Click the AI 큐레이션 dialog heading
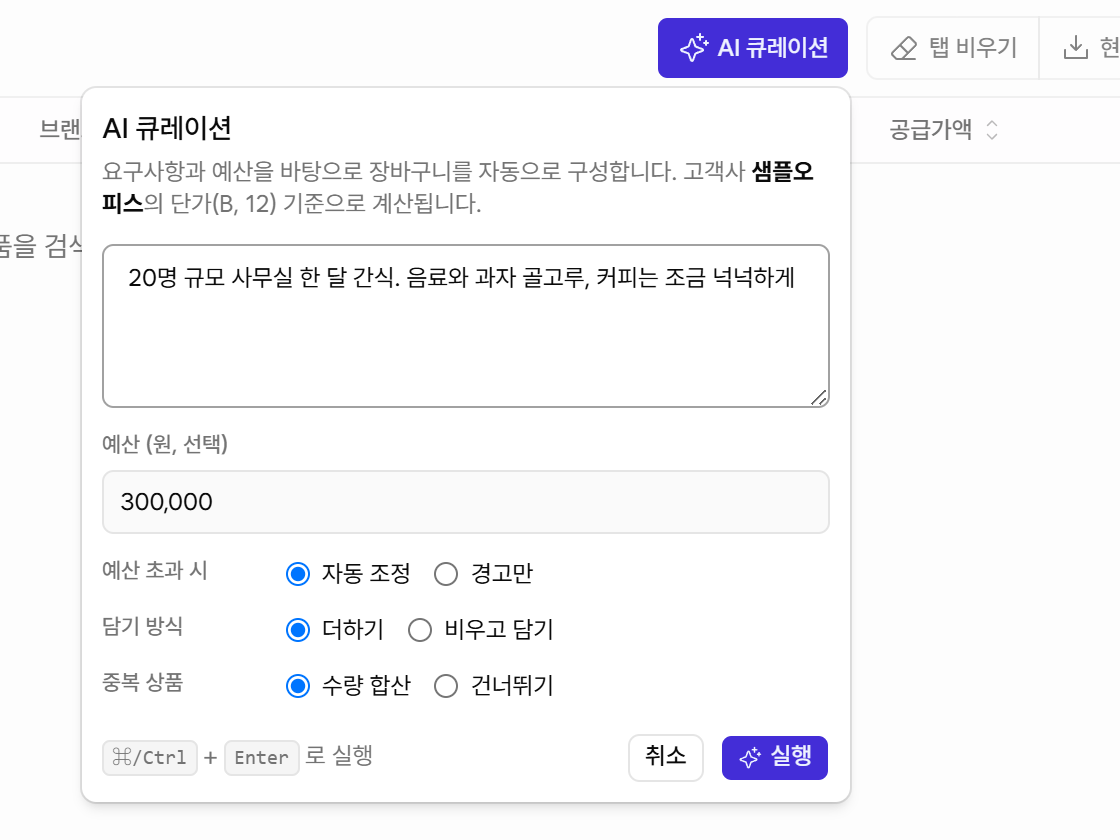The image size is (1120, 840). [x=167, y=129]
